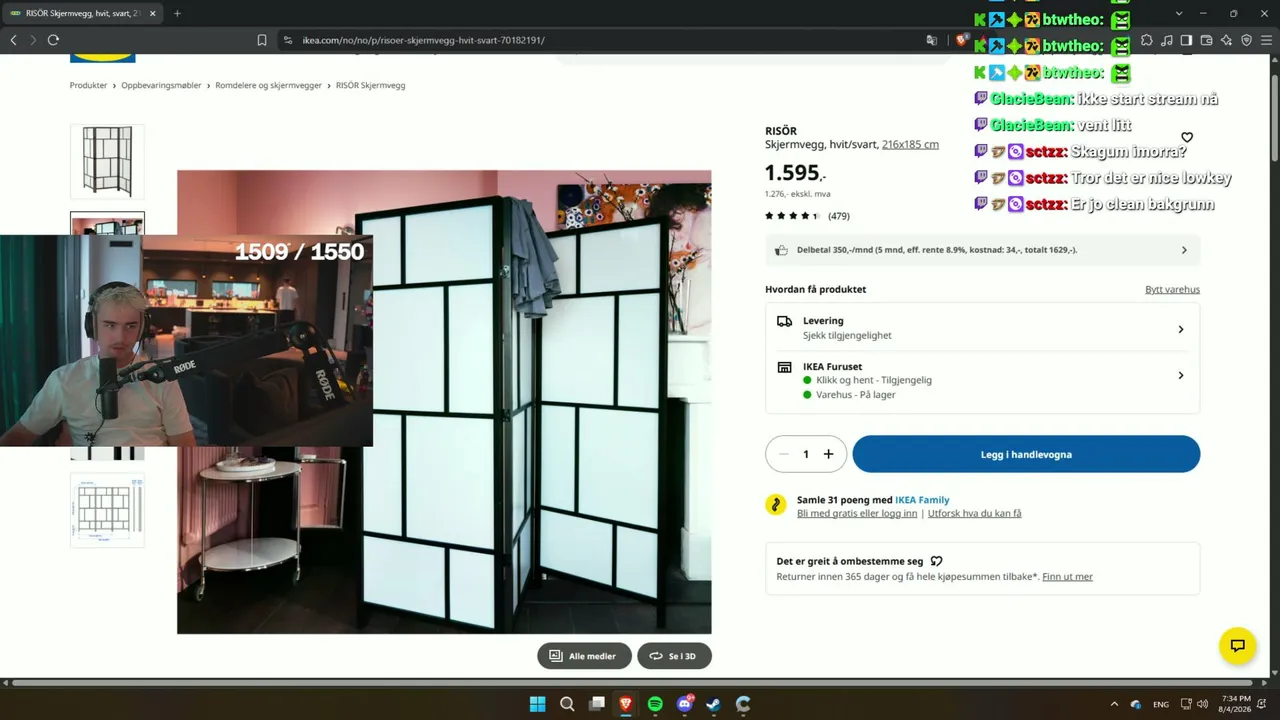Image resolution: width=1280 pixels, height=720 pixels.
Task: Click Bli med gratis eller logg inn
Action: tap(857, 514)
